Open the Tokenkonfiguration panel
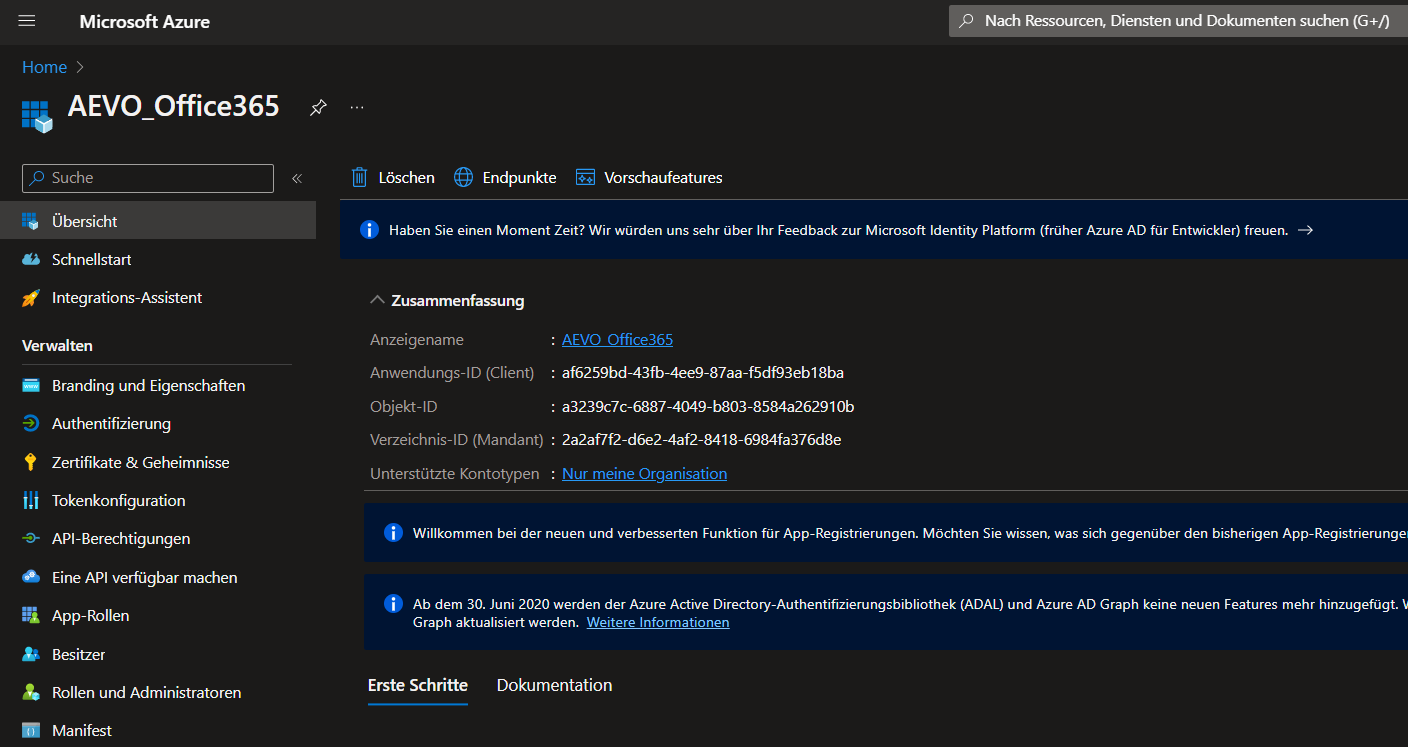The height and width of the screenshot is (747, 1408). [118, 500]
